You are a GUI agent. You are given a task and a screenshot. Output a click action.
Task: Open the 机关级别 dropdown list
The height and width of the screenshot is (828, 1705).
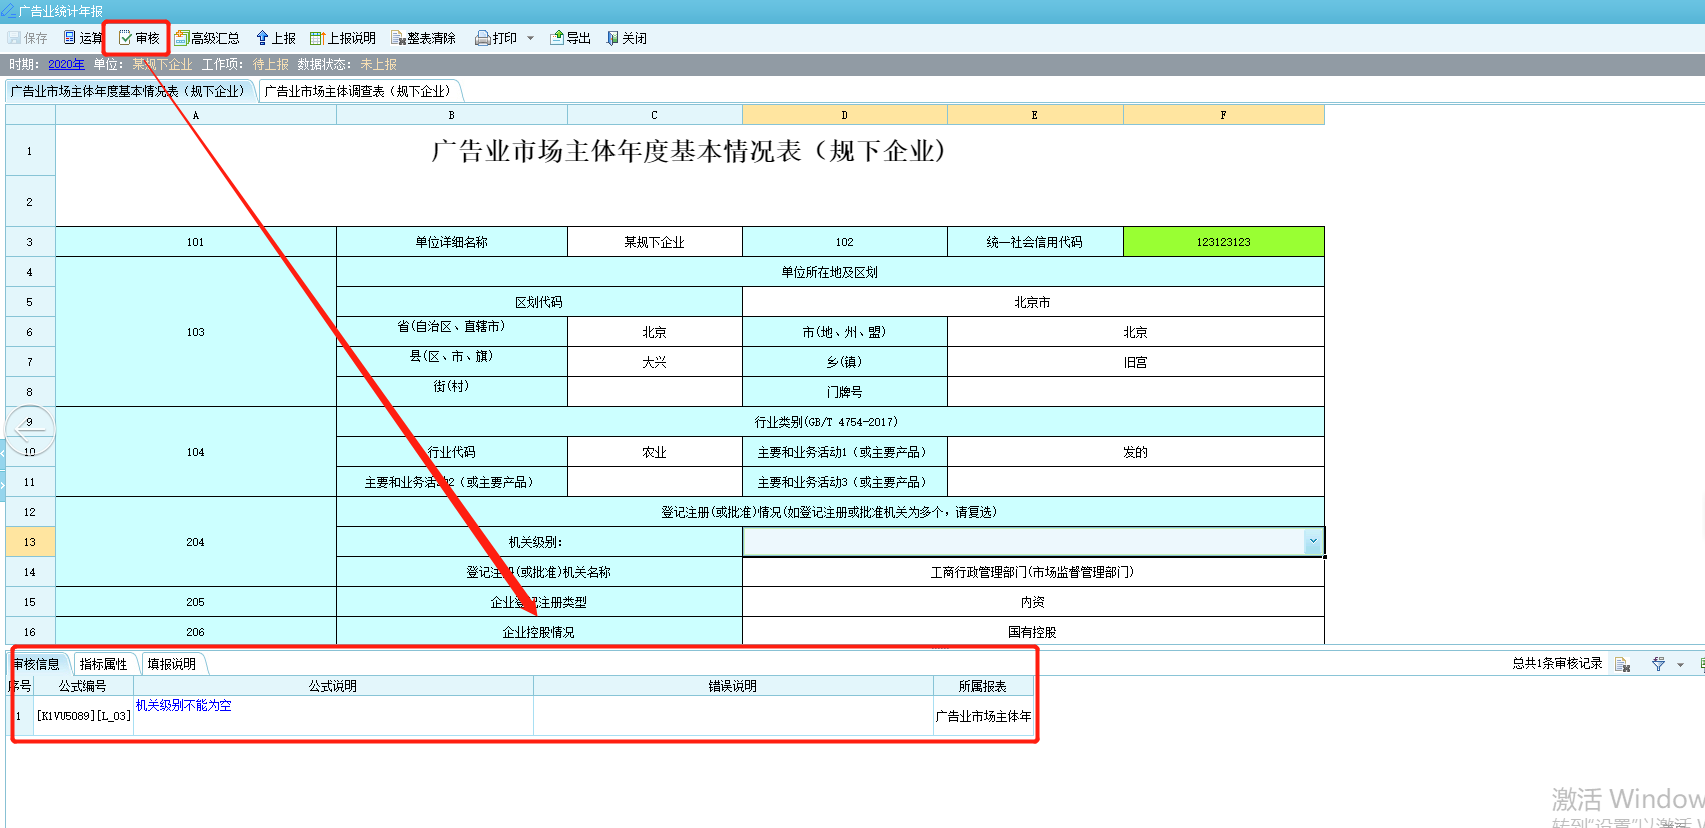[1312, 541]
